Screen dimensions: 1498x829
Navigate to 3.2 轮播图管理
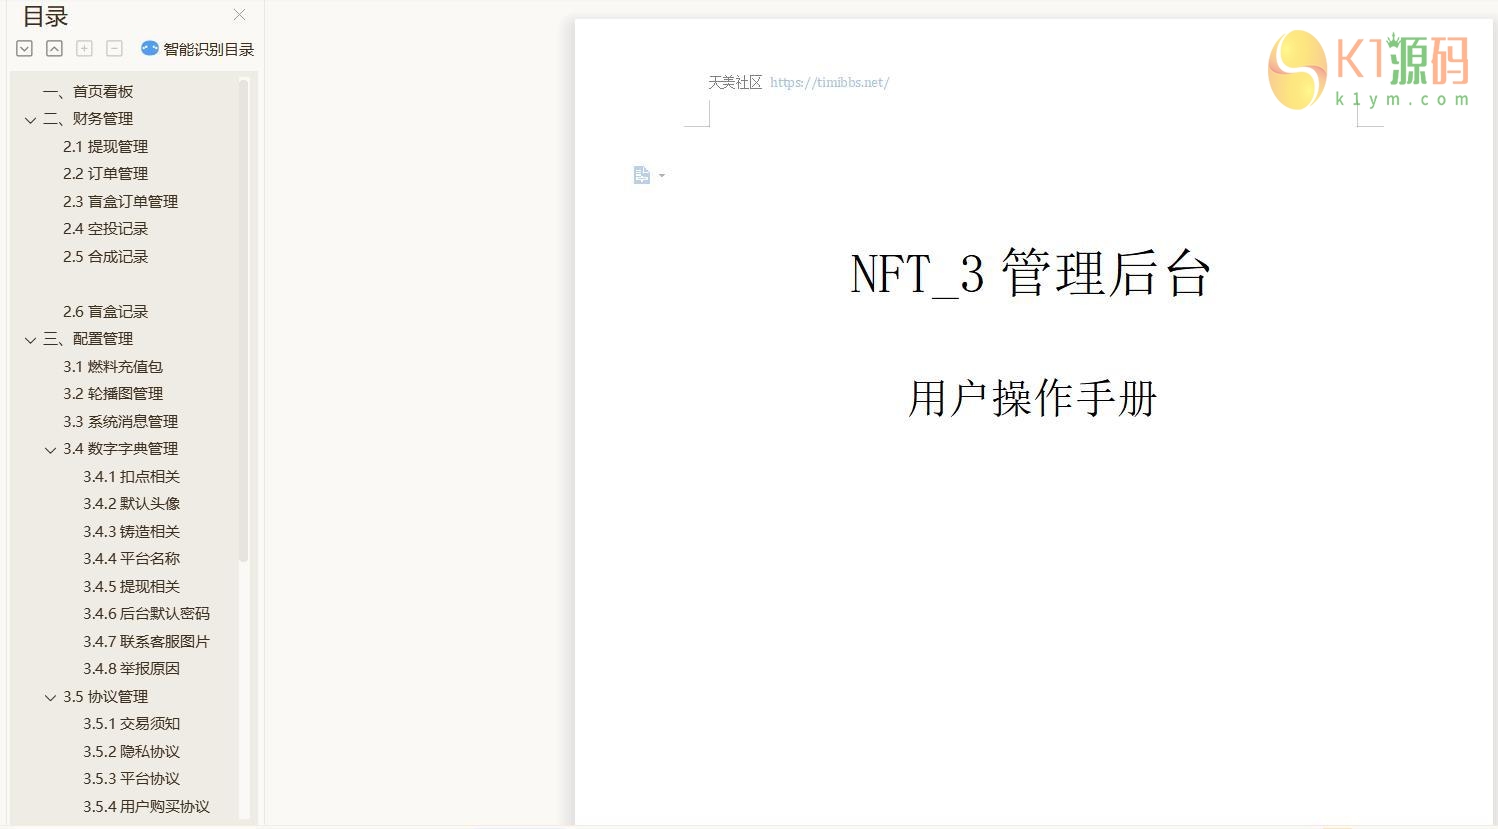(113, 394)
